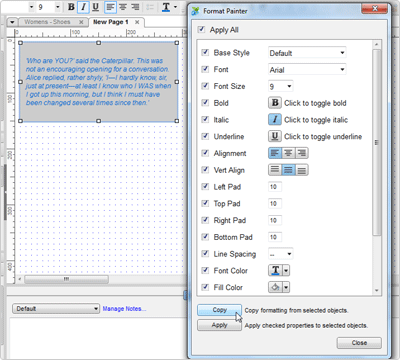Uncheck the Line Spacing checkbox
Viewport: 400px width, 360px height.
205,253
